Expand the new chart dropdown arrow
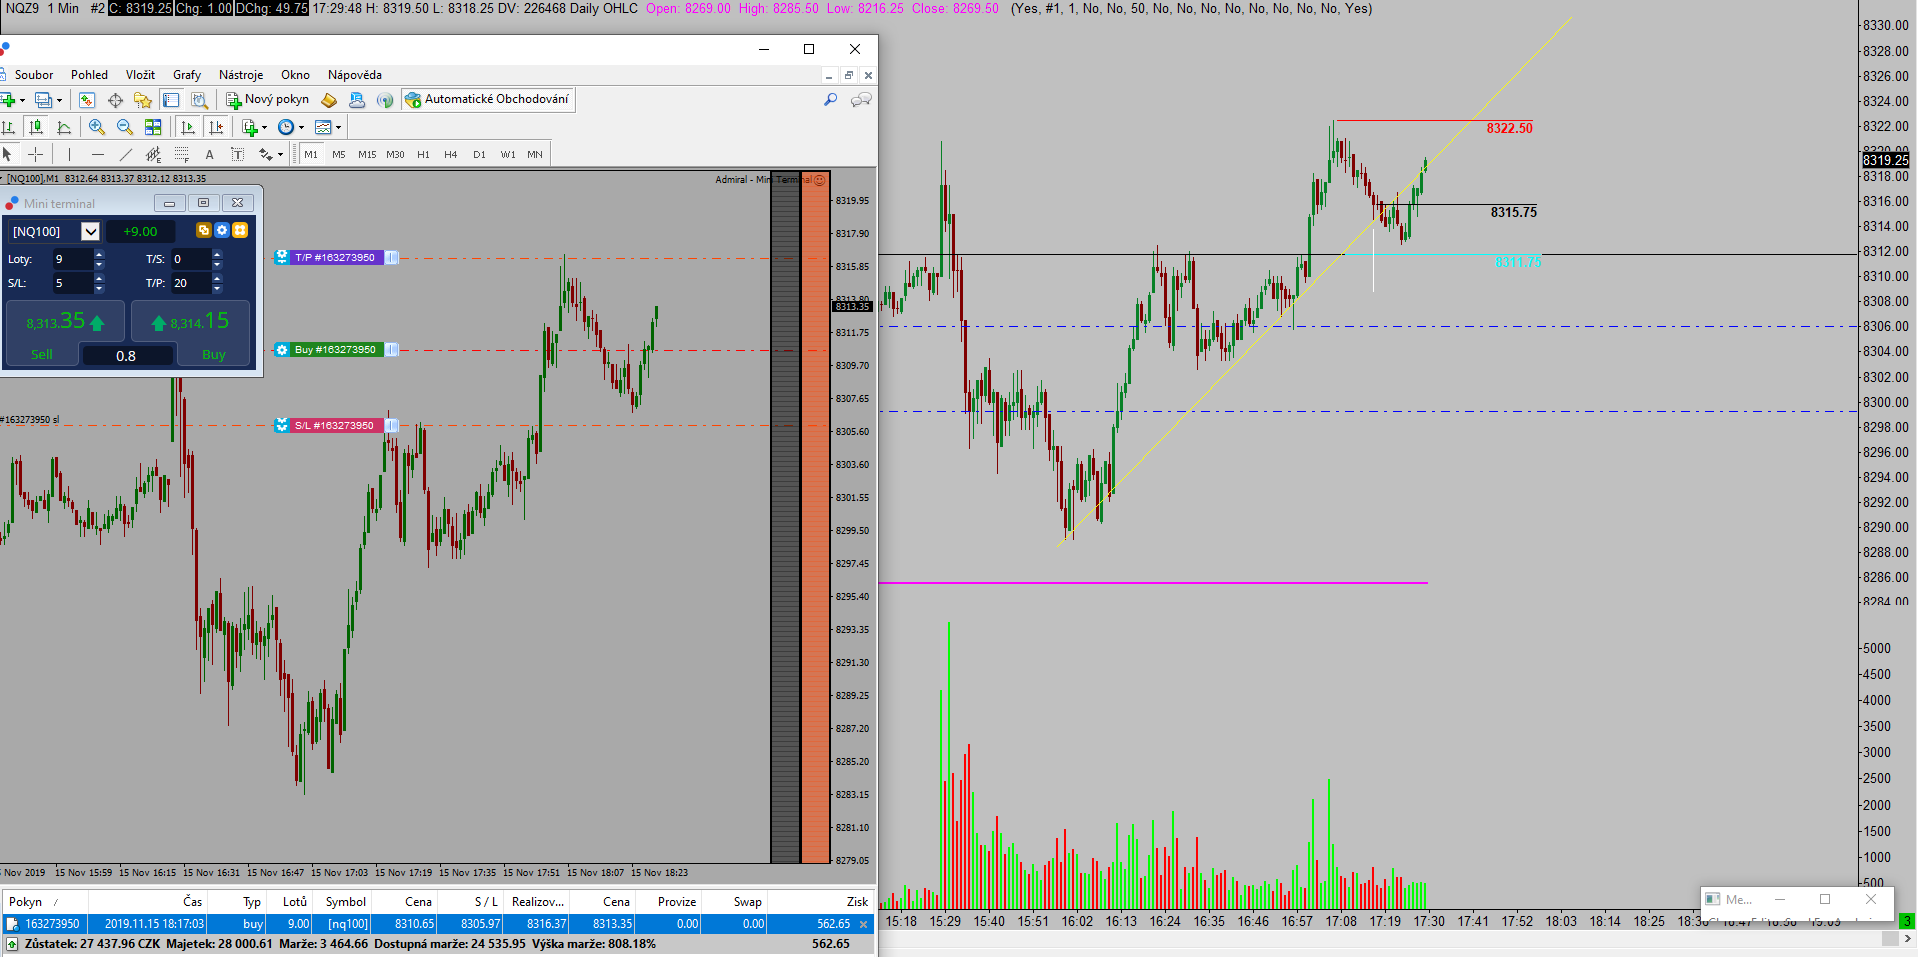Viewport: 1918px width, 957px height. click(x=22, y=100)
